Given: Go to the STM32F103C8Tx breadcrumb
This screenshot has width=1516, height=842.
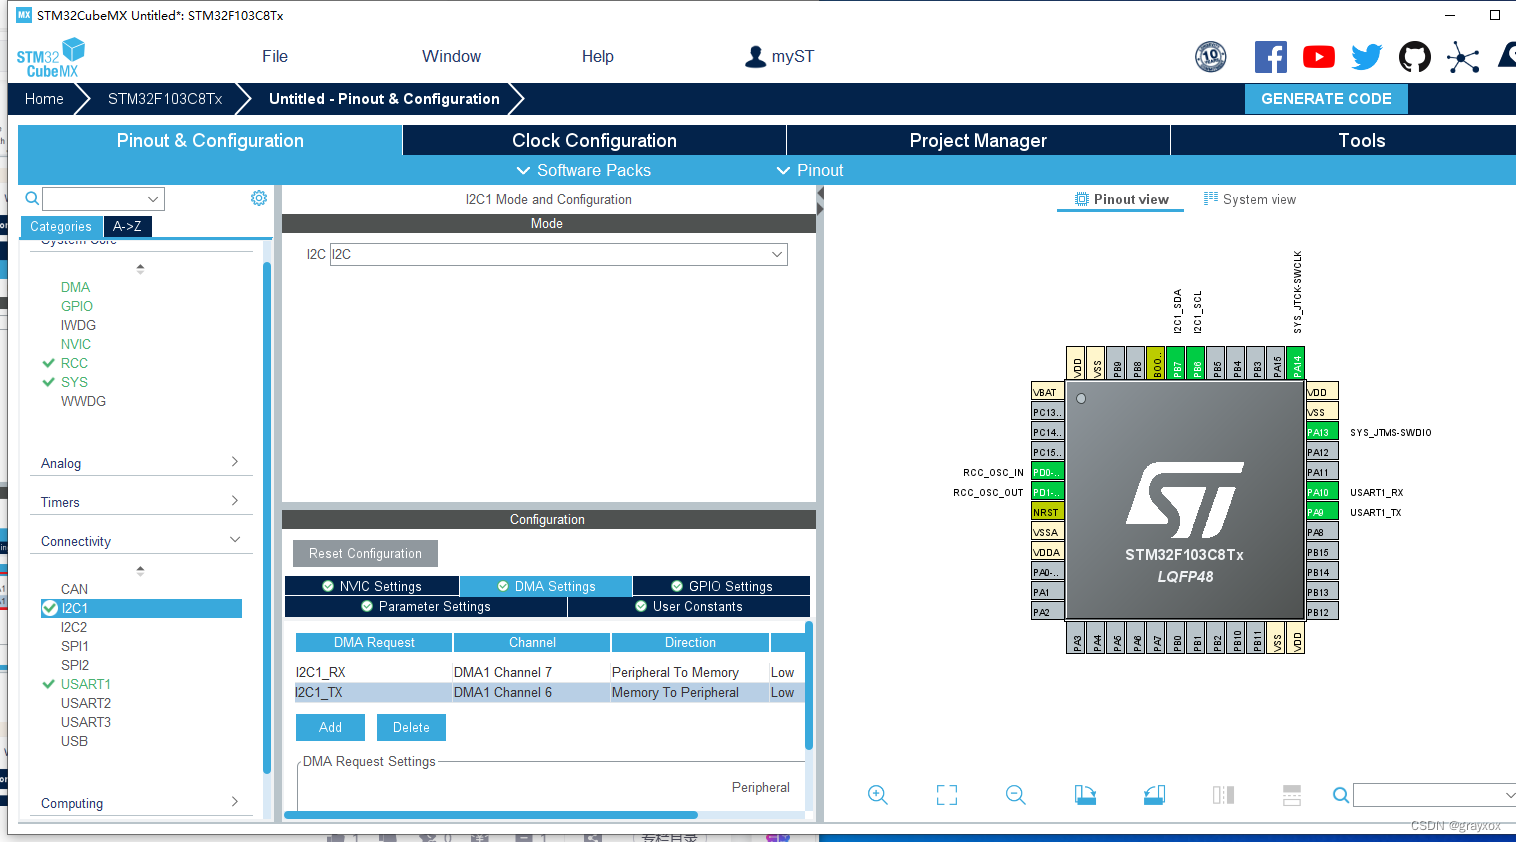Looking at the screenshot, I should pyautogui.click(x=165, y=99).
